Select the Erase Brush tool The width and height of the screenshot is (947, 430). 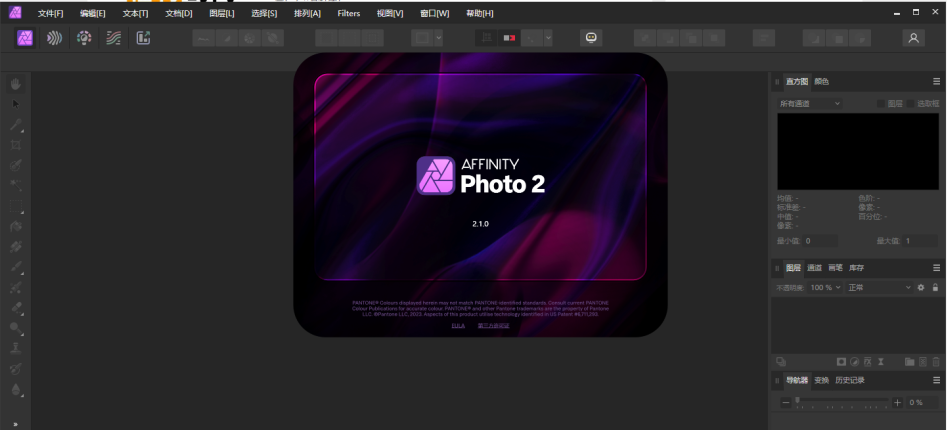coord(16,307)
